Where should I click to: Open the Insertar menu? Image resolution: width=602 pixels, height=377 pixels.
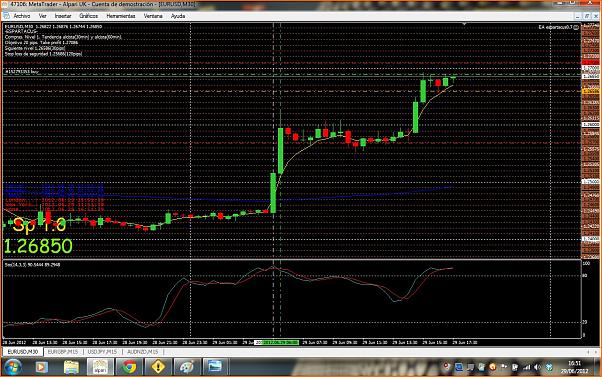click(x=63, y=16)
